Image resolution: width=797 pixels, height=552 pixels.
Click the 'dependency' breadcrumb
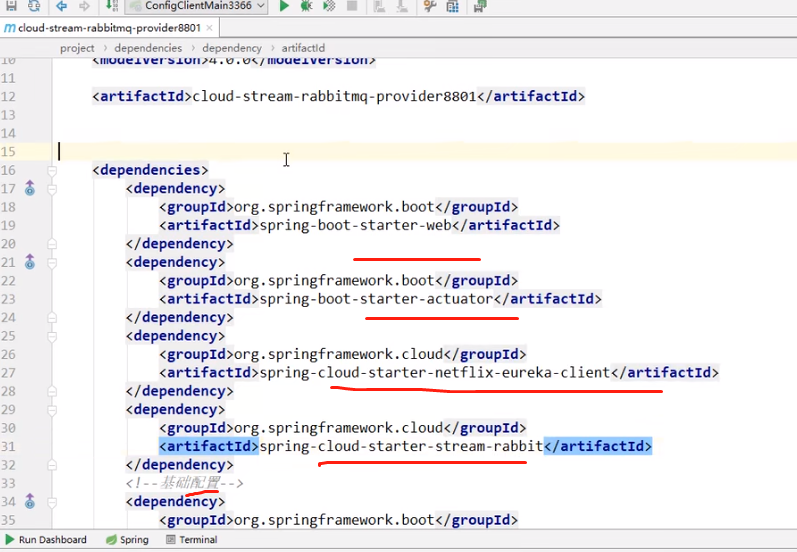(x=232, y=48)
